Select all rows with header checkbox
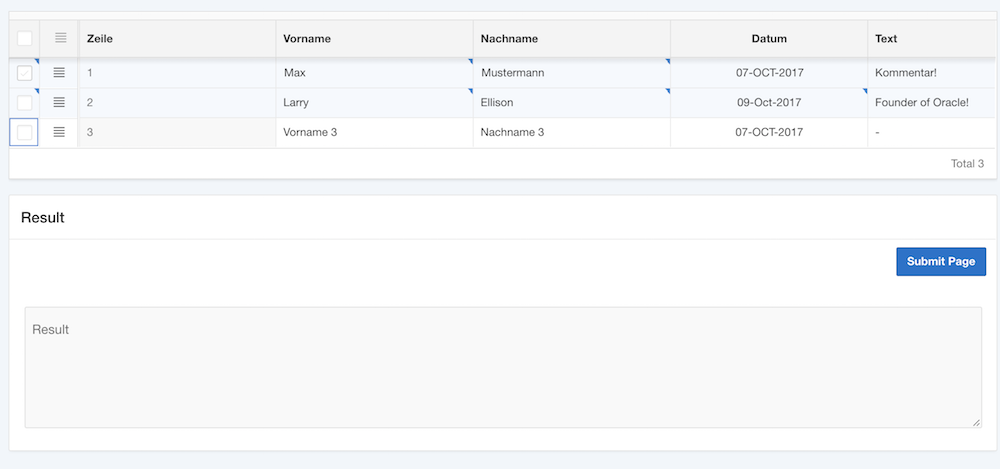 click(x=25, y=39)
